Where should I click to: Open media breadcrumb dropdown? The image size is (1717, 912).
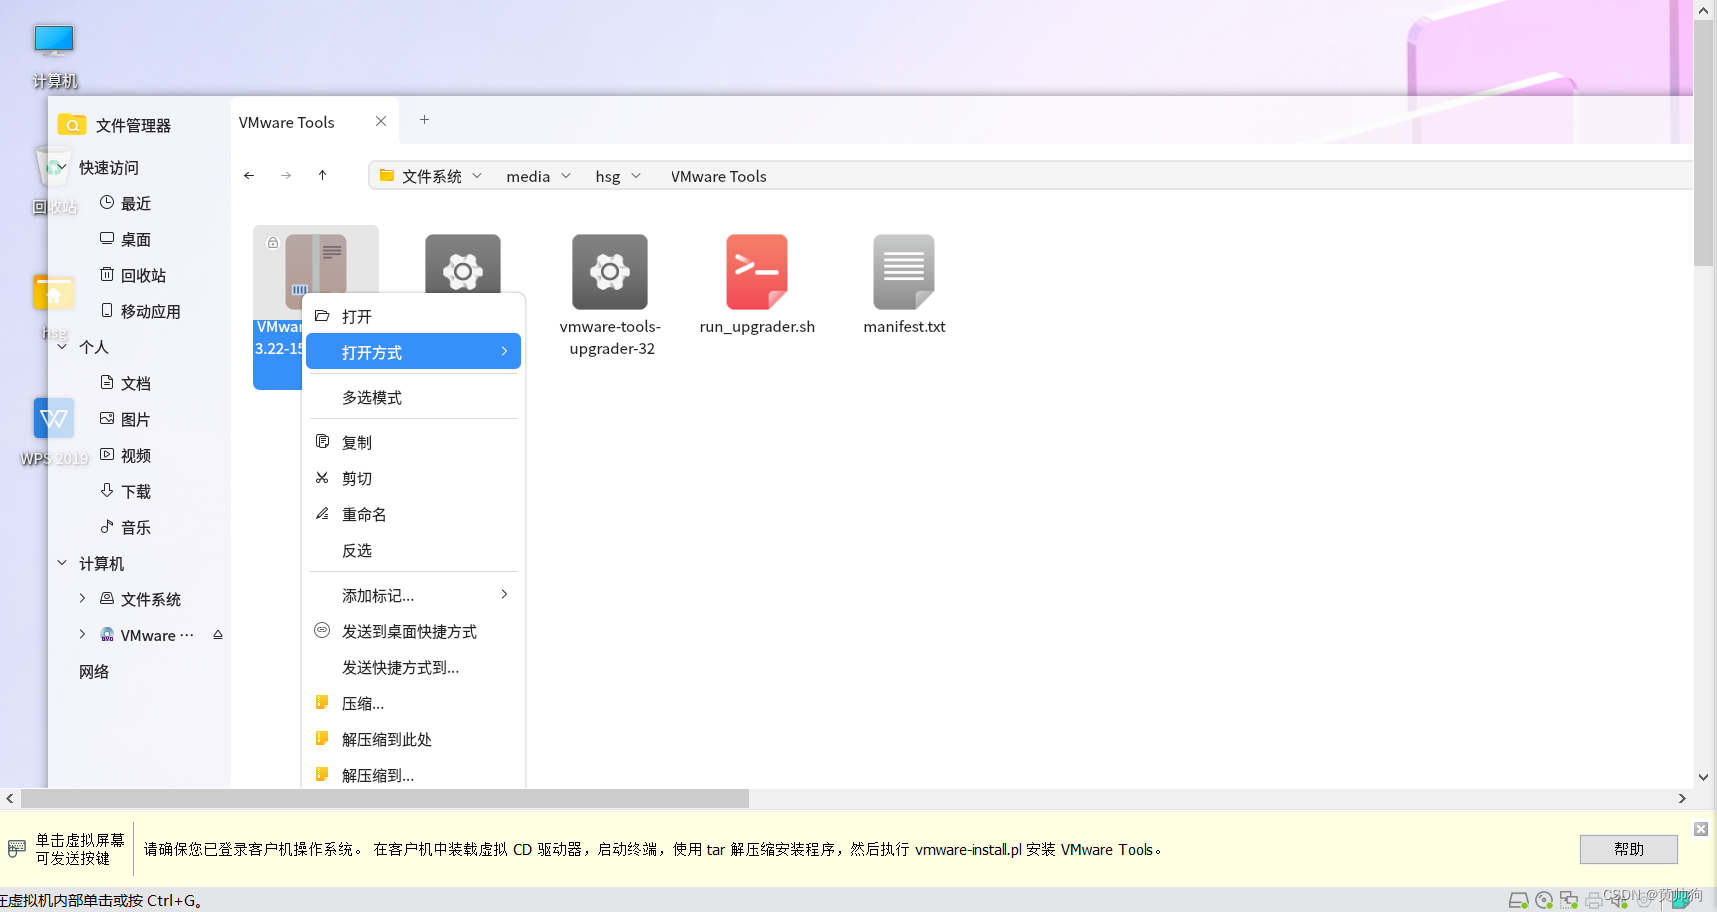566,176
